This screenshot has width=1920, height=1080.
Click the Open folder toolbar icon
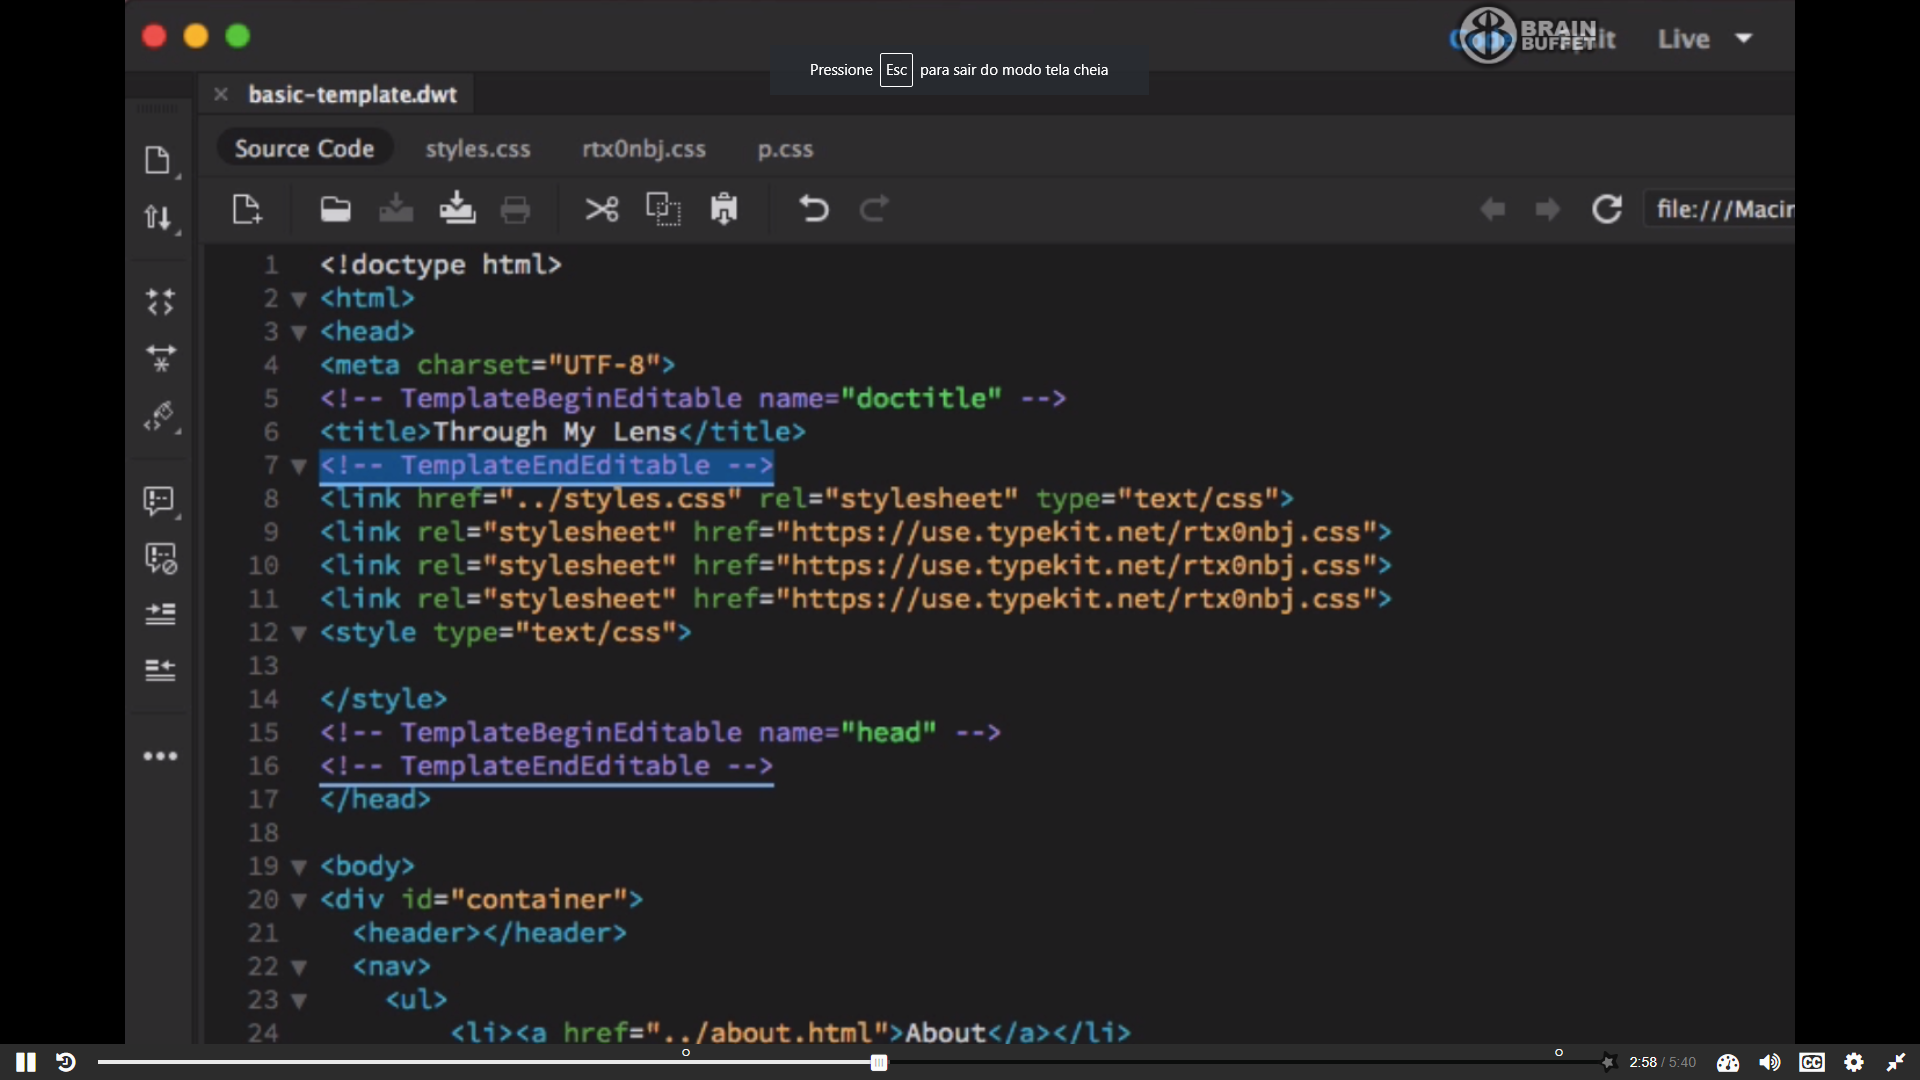[x=335, y=209]
